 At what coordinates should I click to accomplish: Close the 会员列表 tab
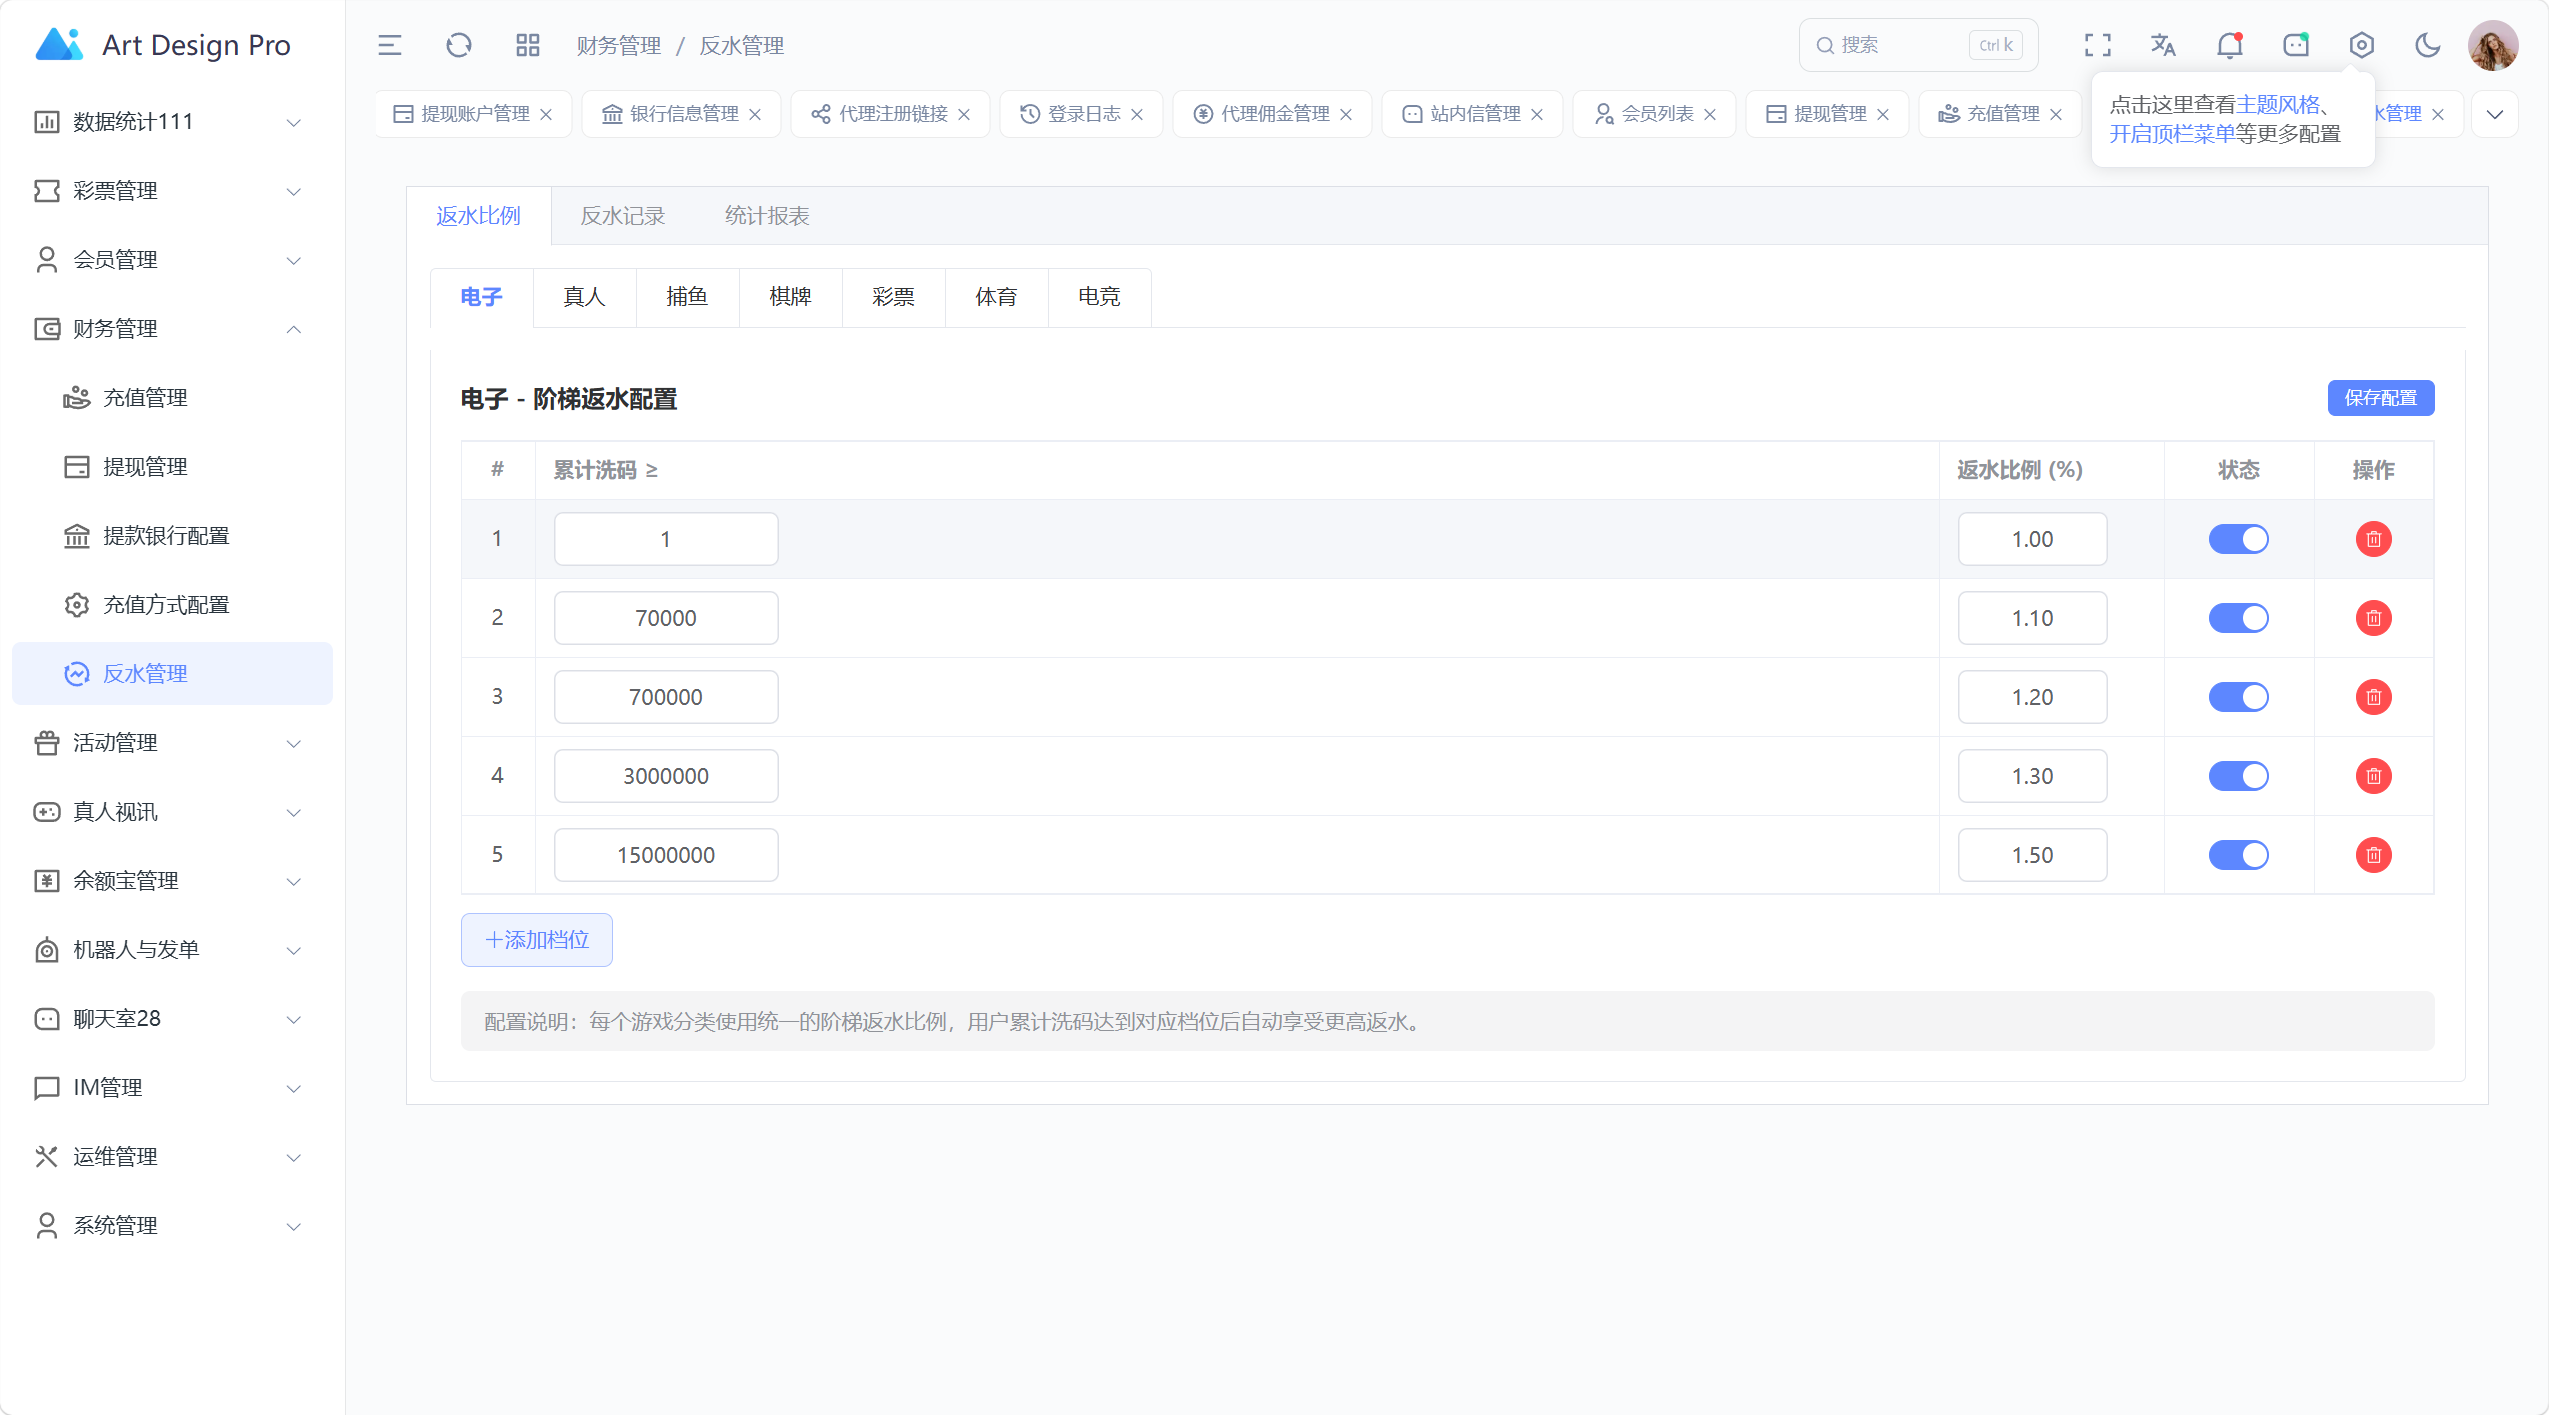click(1710, 114)
